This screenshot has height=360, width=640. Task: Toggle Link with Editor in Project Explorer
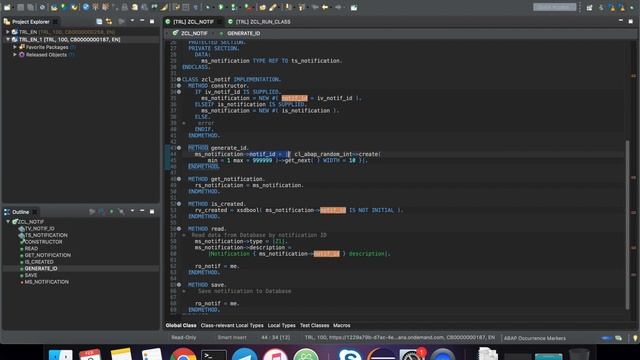[109, 21]
